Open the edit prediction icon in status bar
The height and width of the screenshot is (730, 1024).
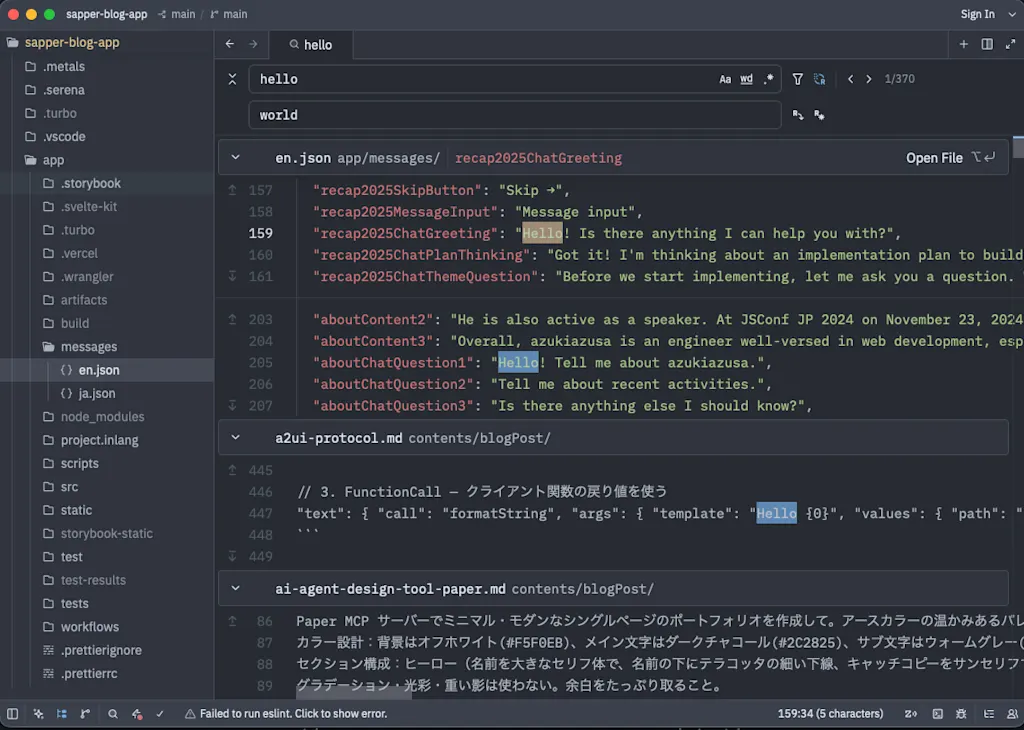click(x=911, y=714)
